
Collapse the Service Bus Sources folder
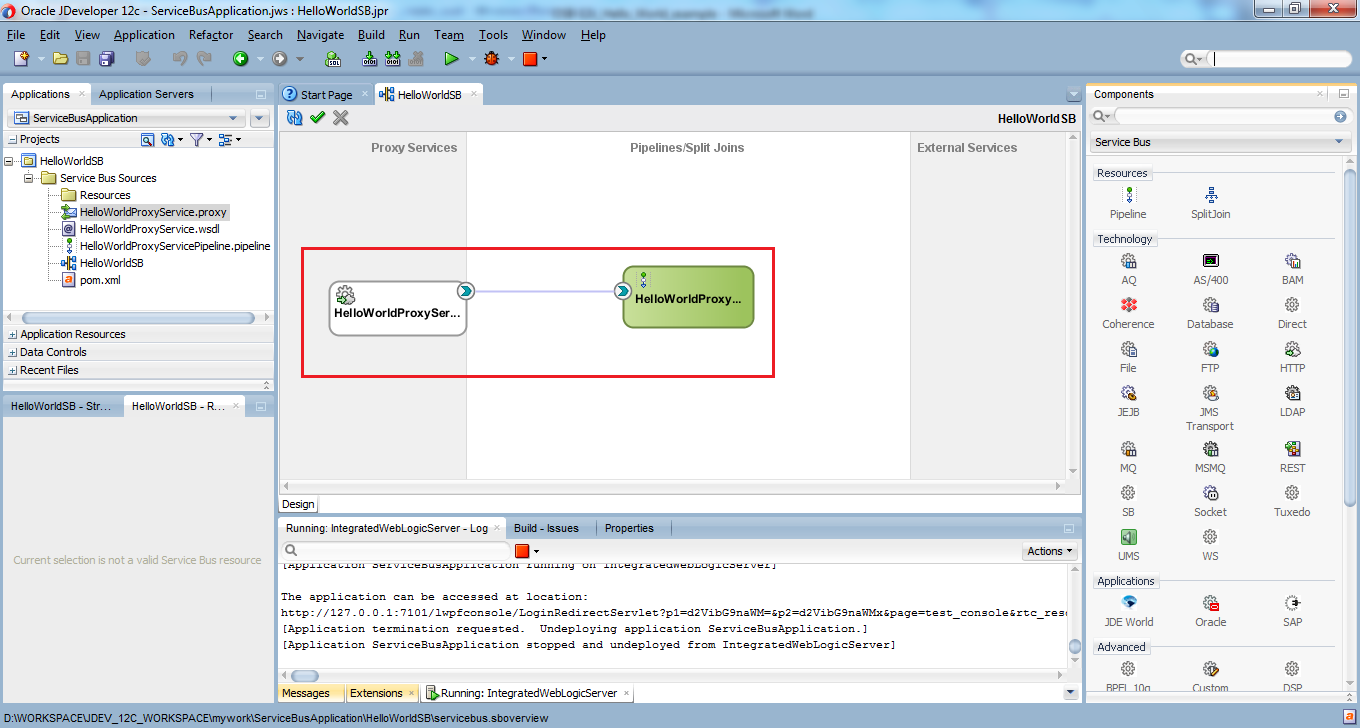(30, 178)
